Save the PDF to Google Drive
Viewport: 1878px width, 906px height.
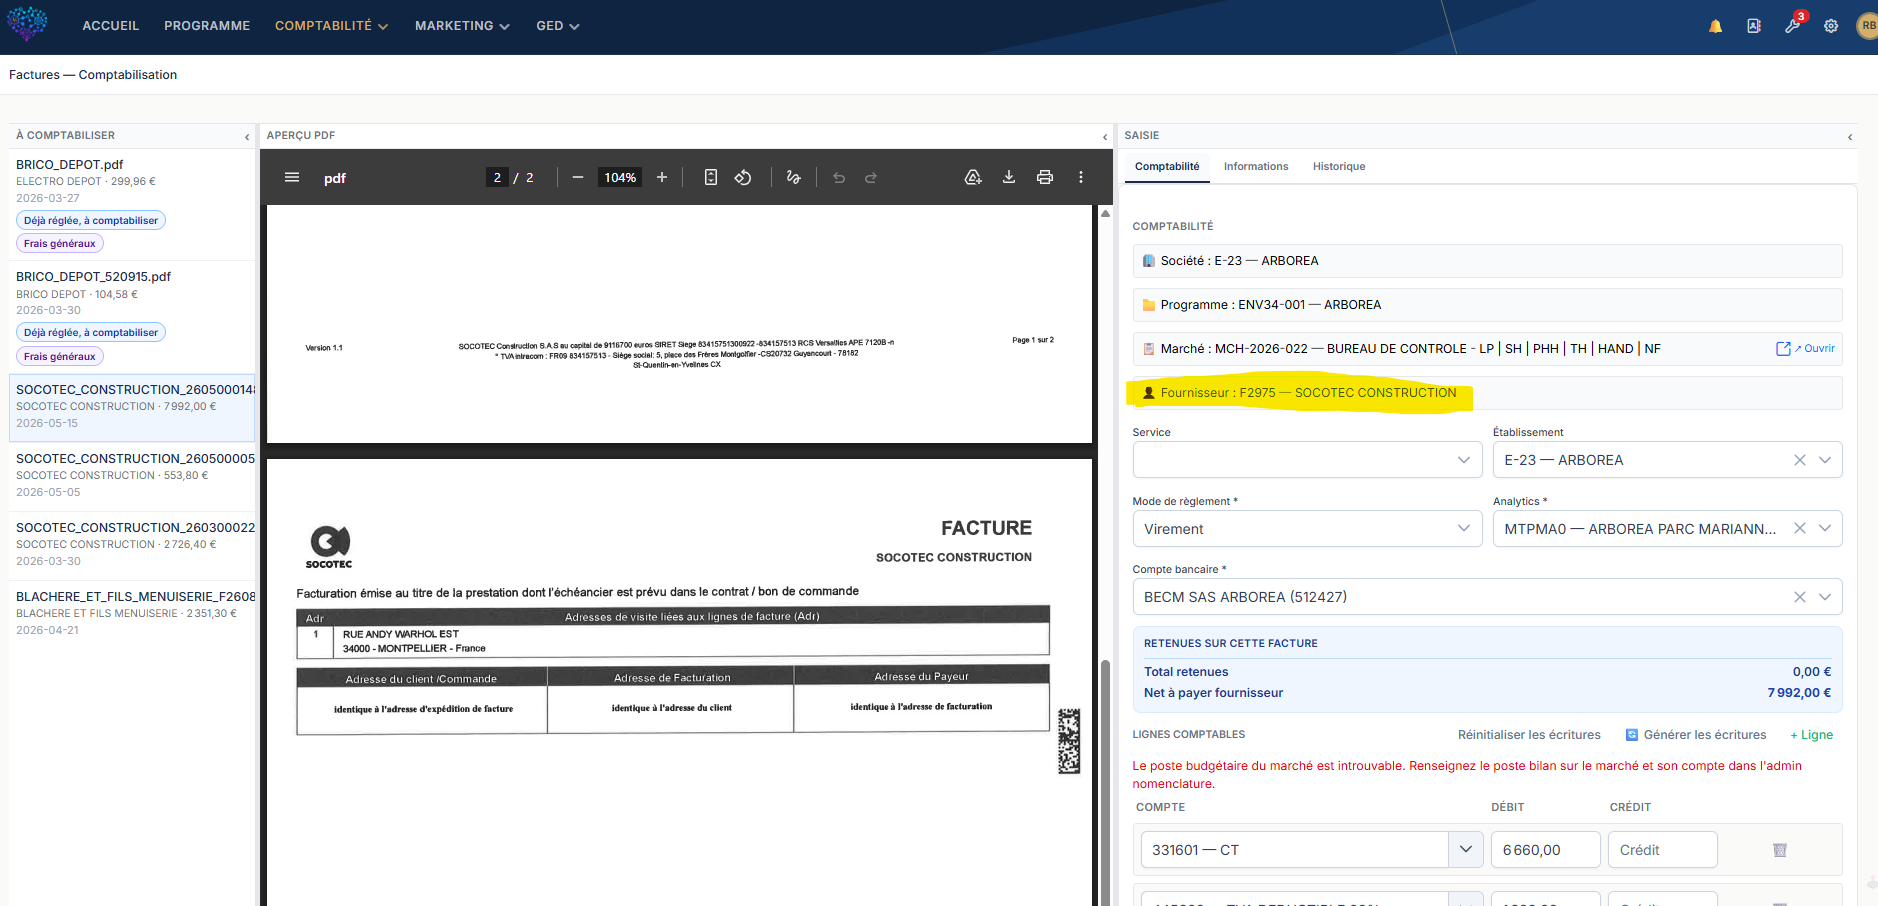coord(973,177)
